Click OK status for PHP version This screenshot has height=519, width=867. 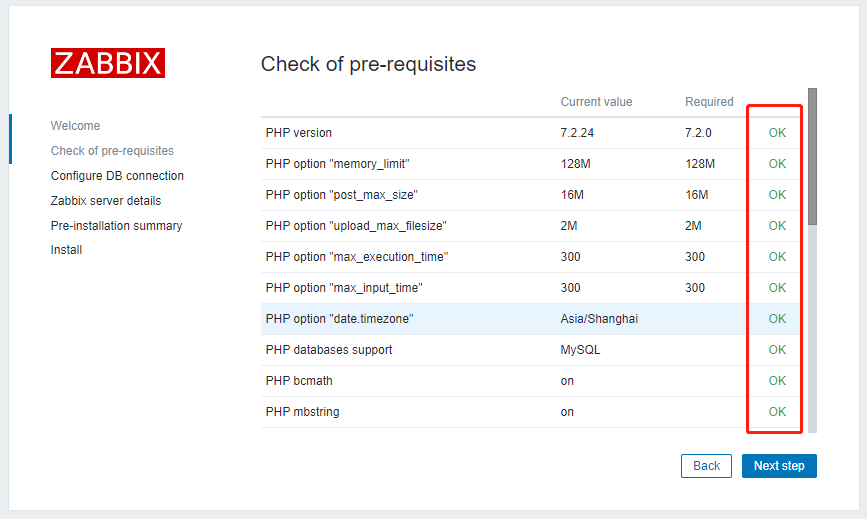point(777,133)
